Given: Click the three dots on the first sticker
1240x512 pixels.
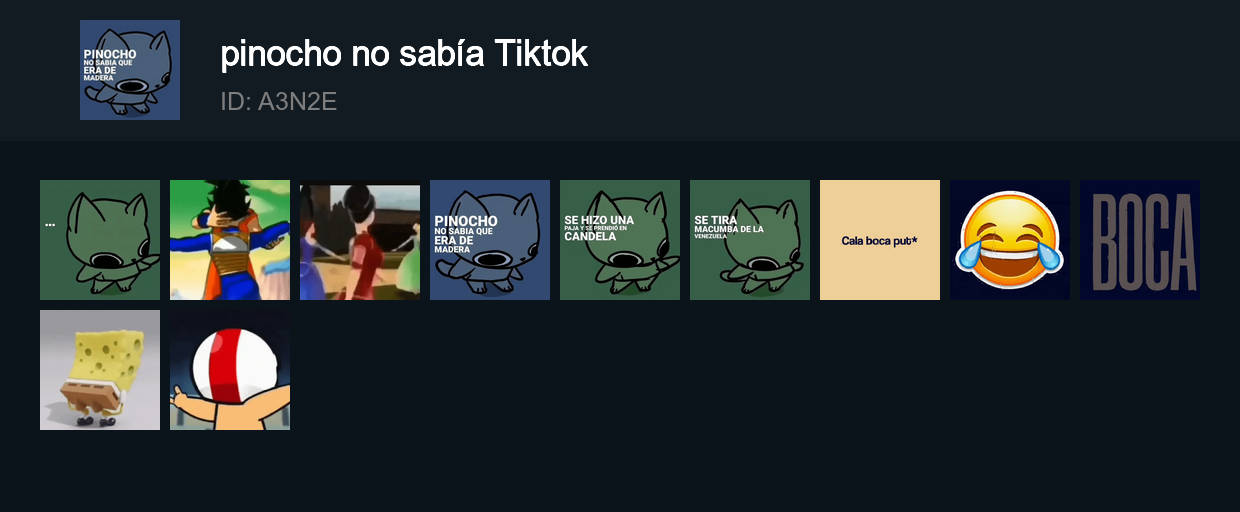Looking at the screenshot, I should [50, 226].
